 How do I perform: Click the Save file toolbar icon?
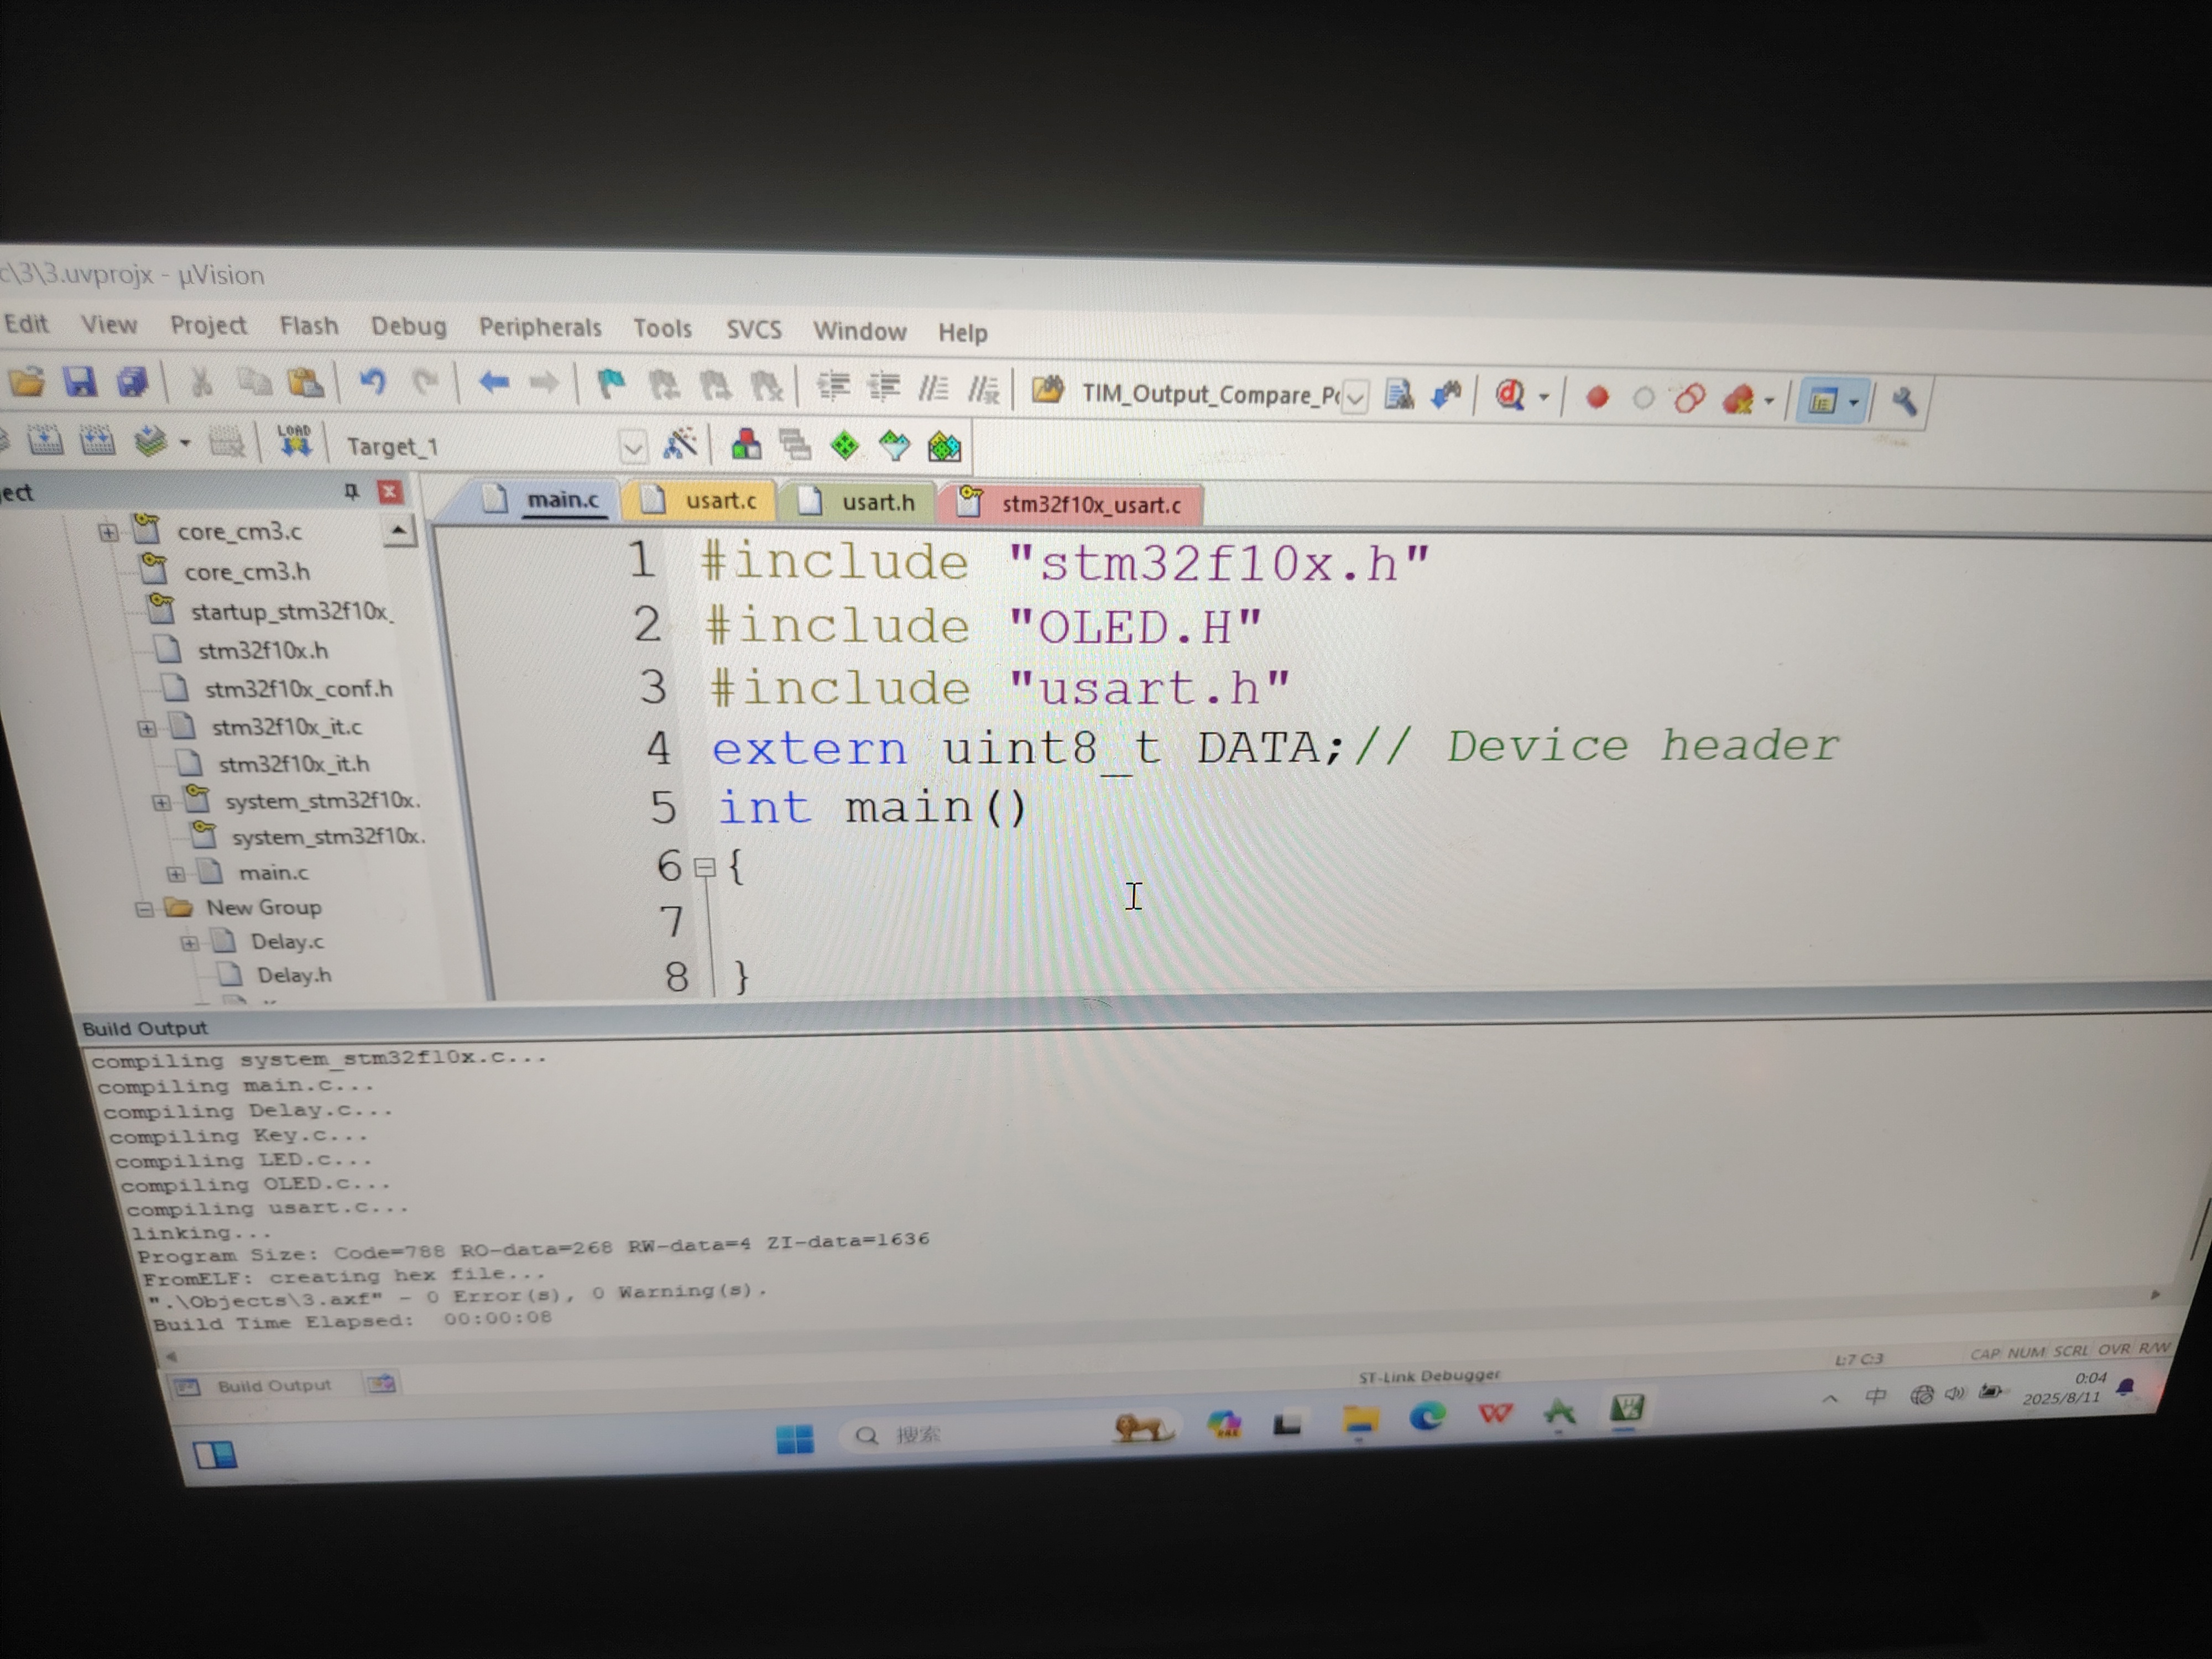coord(80,381)
